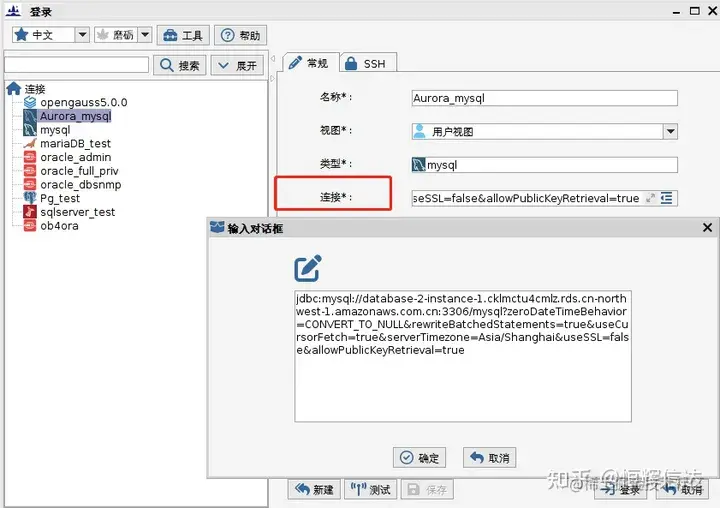
Task: Click the 测试 test connection button
Action: click(371, 489)
